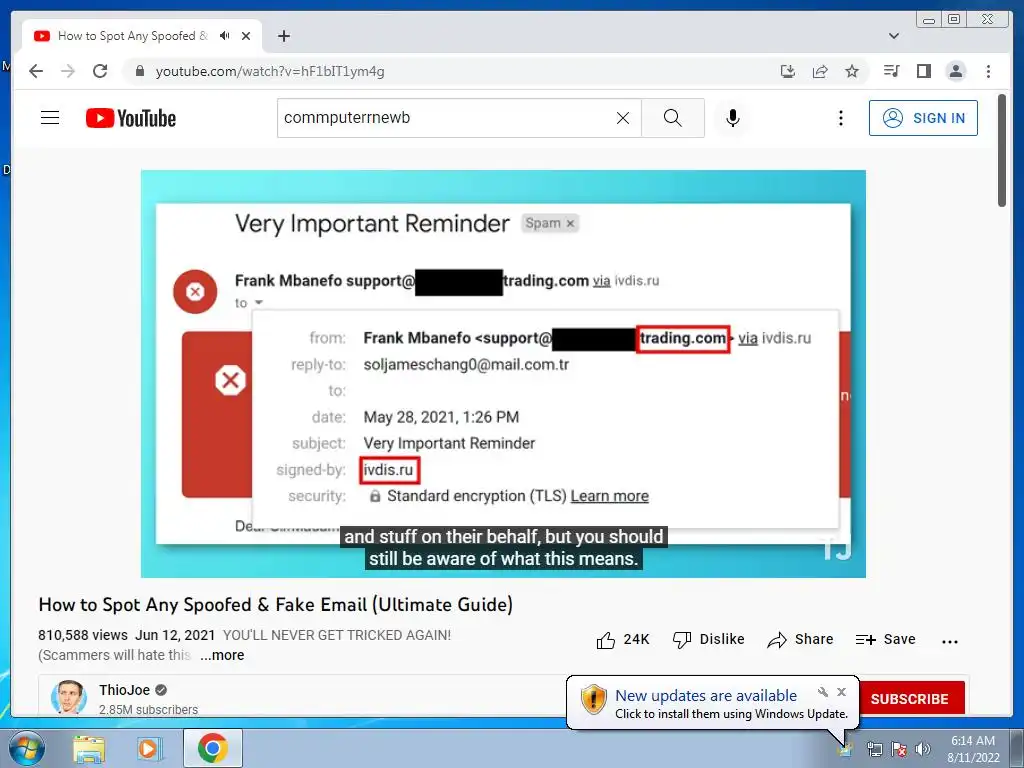Save the video to a playlist
Viewport: 1024px width, 768px height.
tap(886, 639)
